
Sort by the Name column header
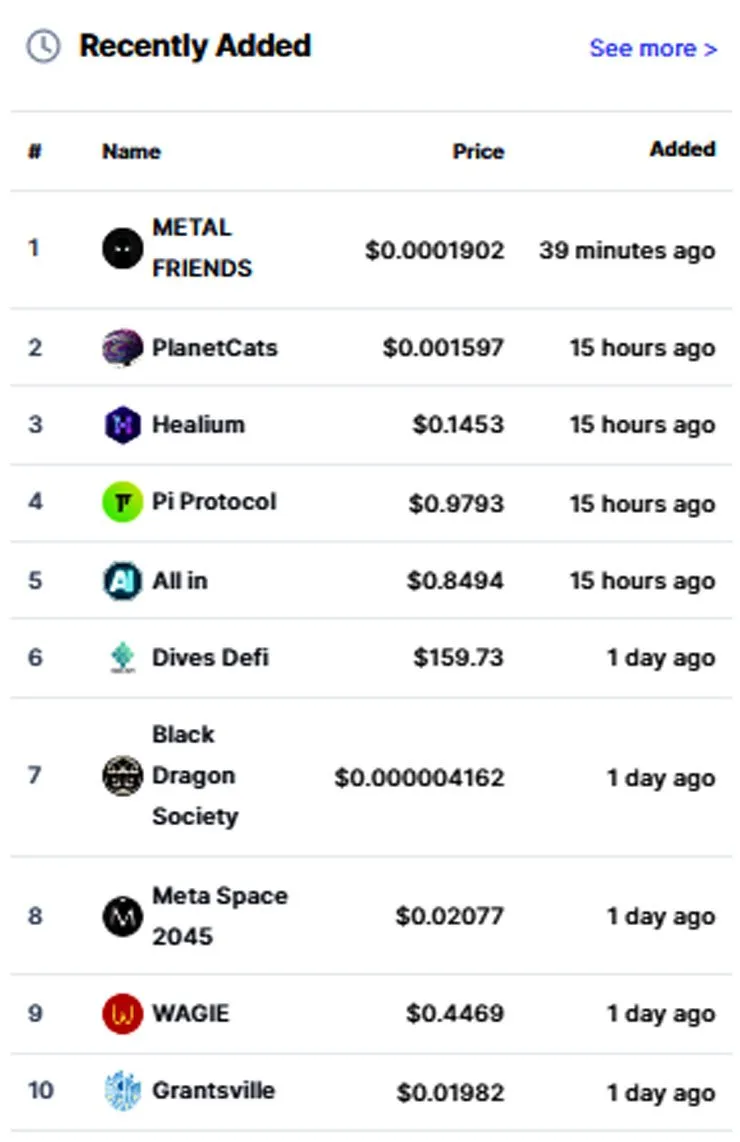[131, 152]
